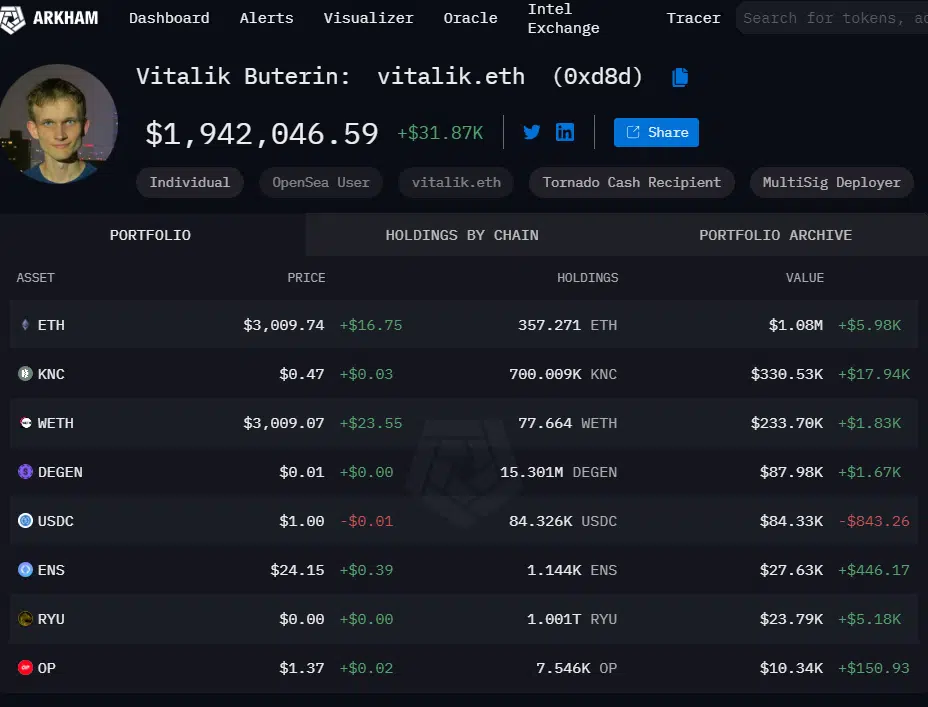Focus the token search field
The width and height of the screenshot is (928, 707).
834,18
